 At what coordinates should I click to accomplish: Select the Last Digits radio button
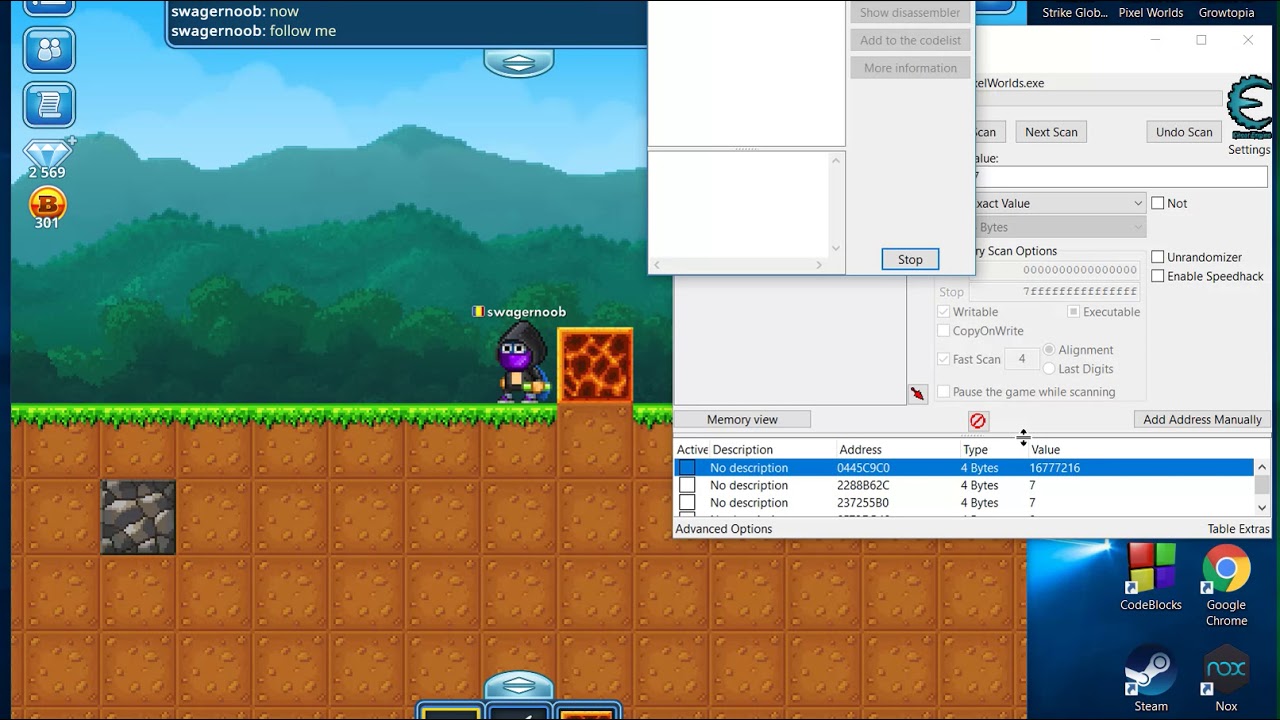1049,369
